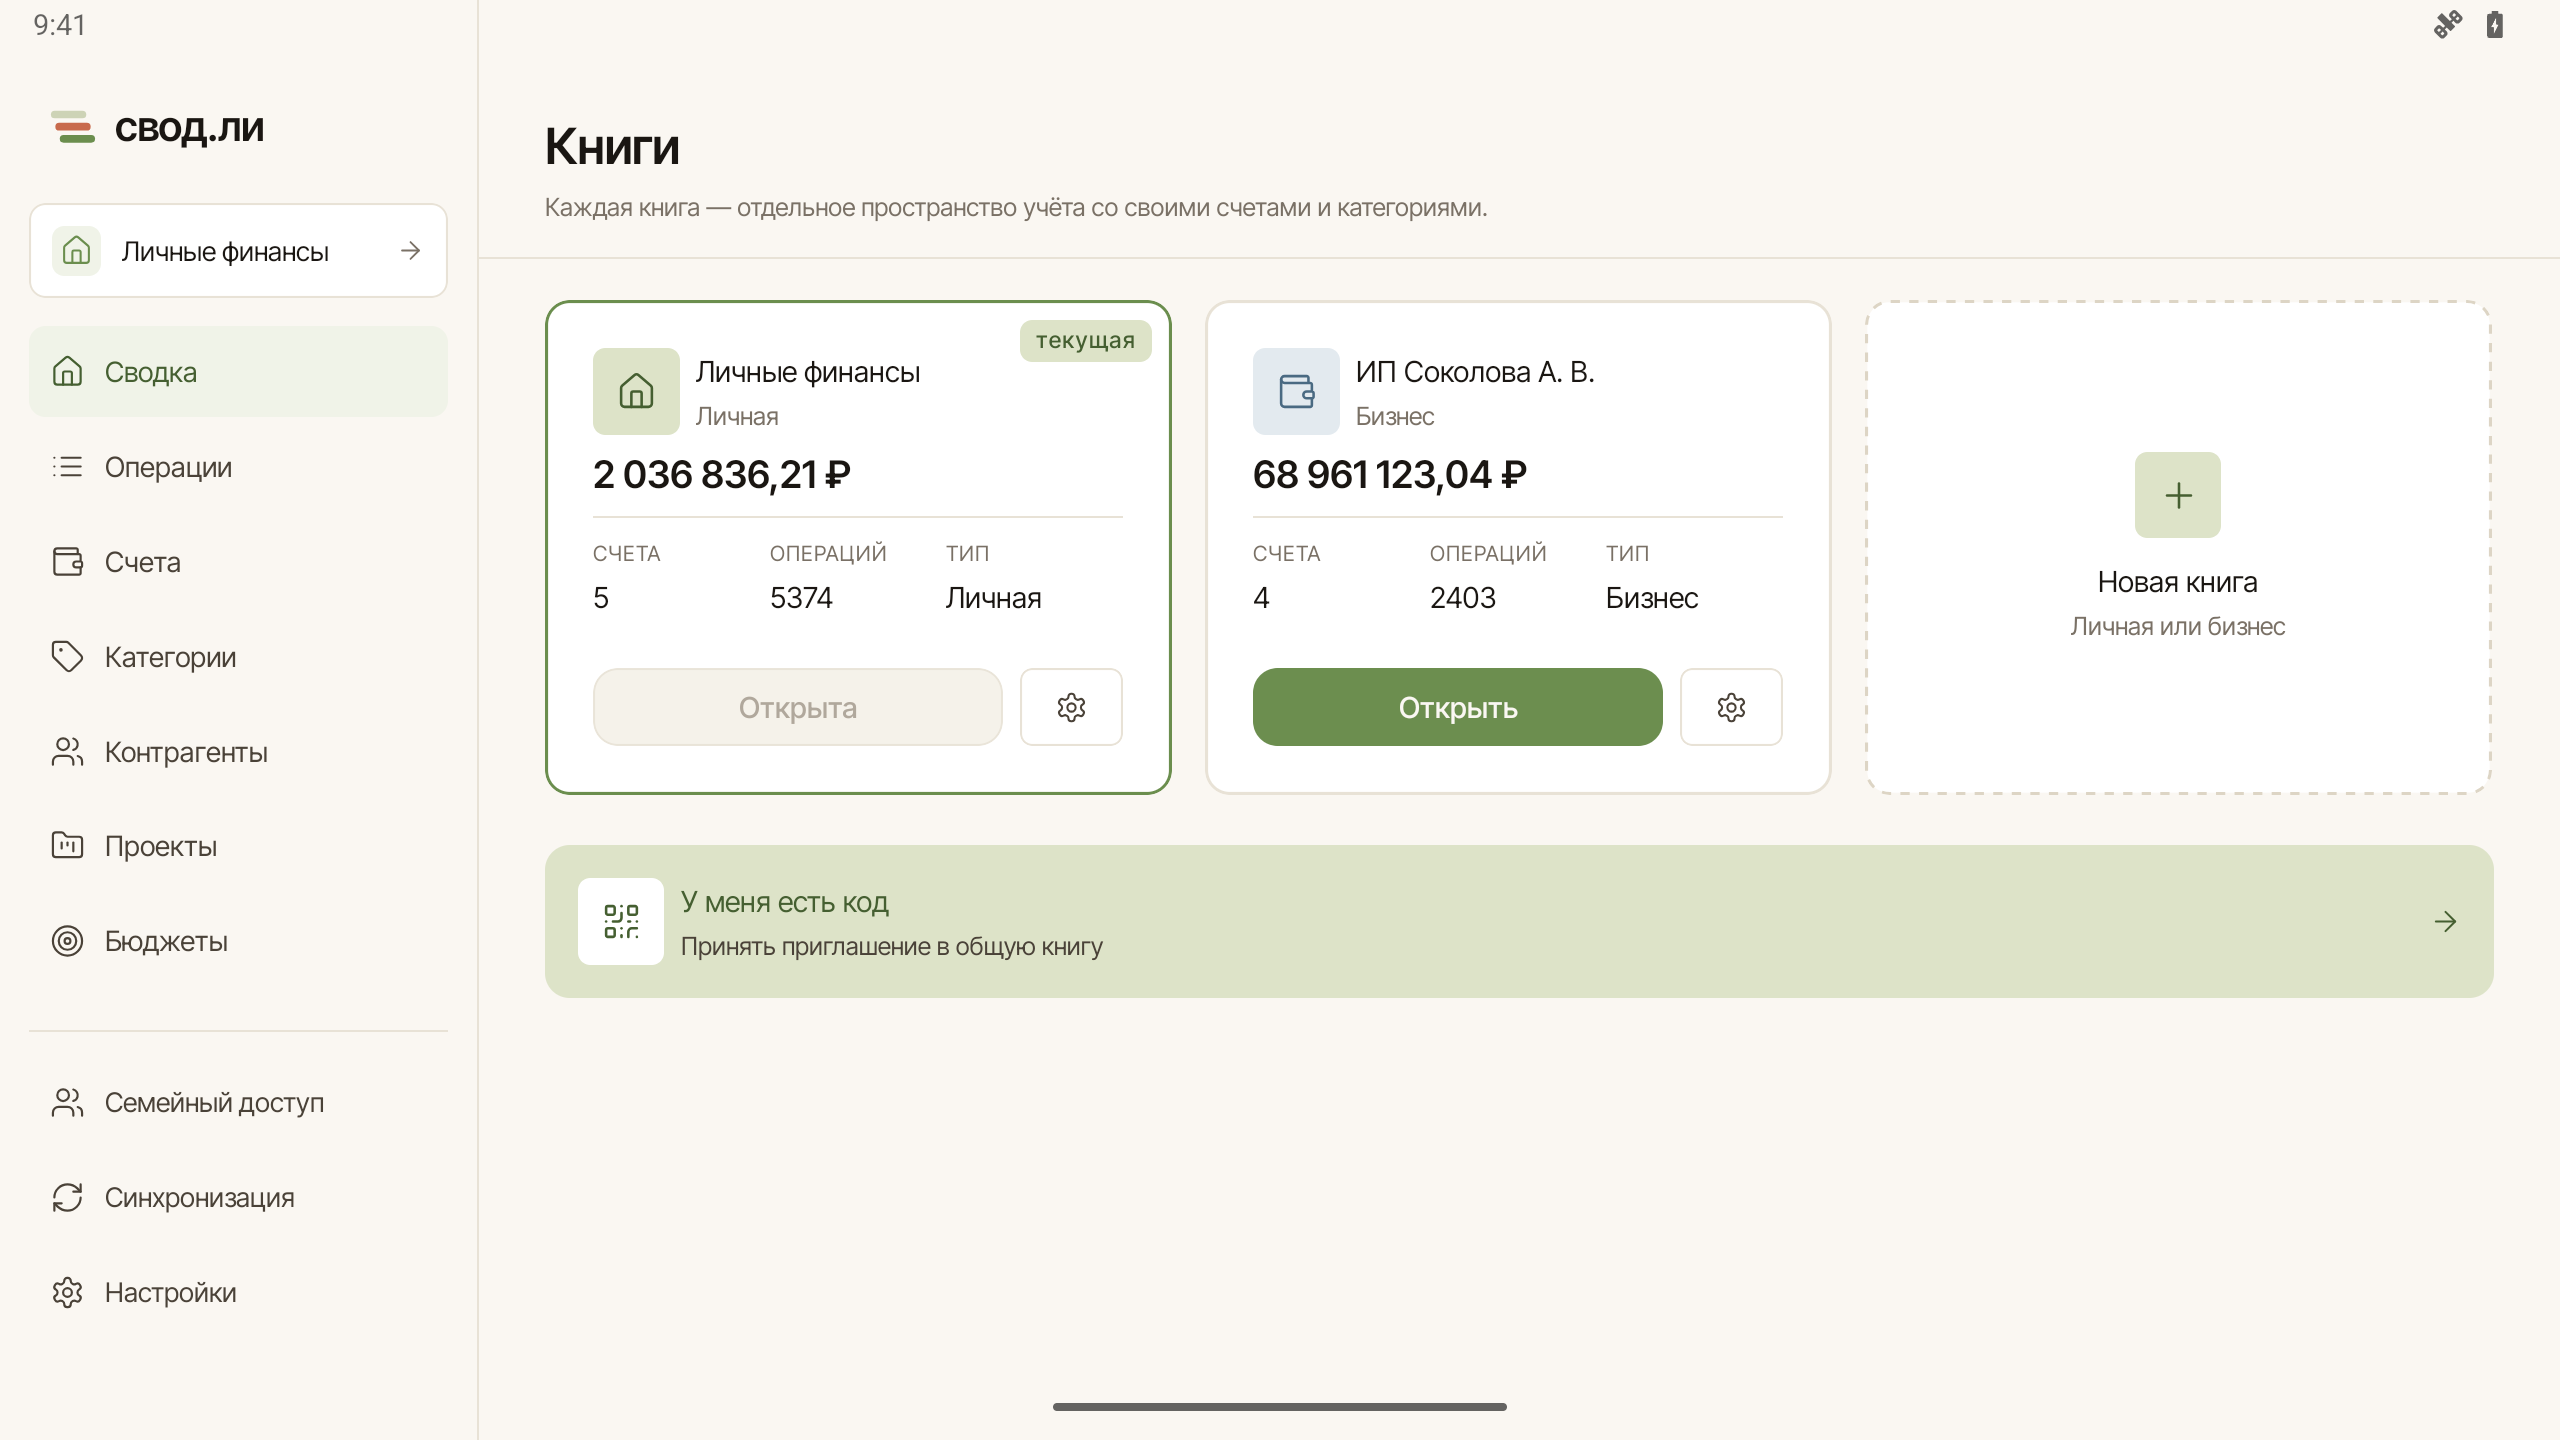2560x1440 pixels.
Task: Open Операции in the sidebar
Action: (238, 467)
